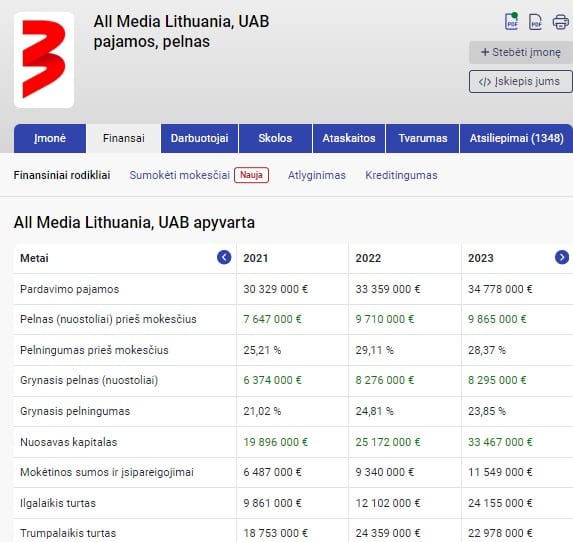Click value 24 155 000 €

coord(500,503)
